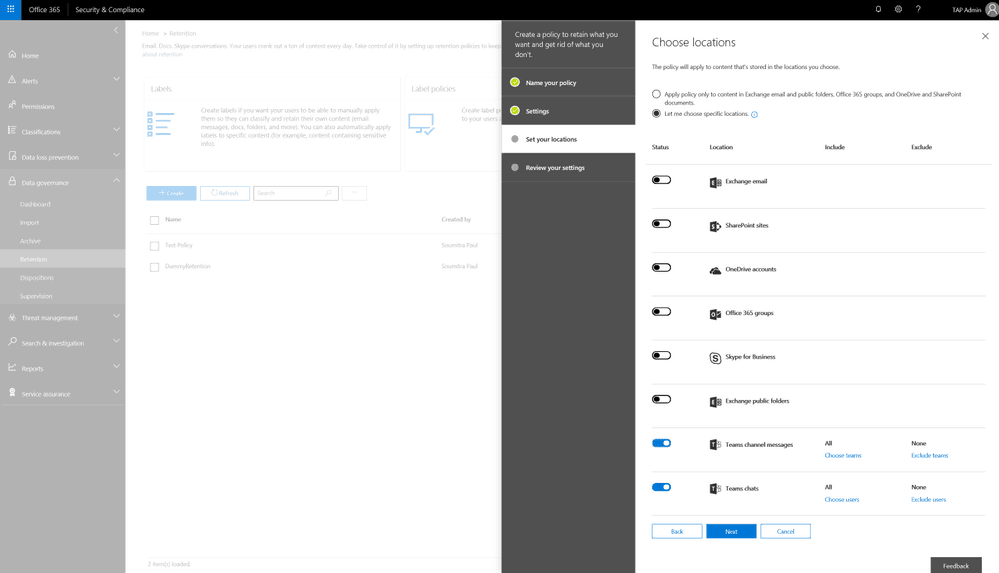Open Import under Data governance
This screenshot has width=999, height=573.
[29, 223]
